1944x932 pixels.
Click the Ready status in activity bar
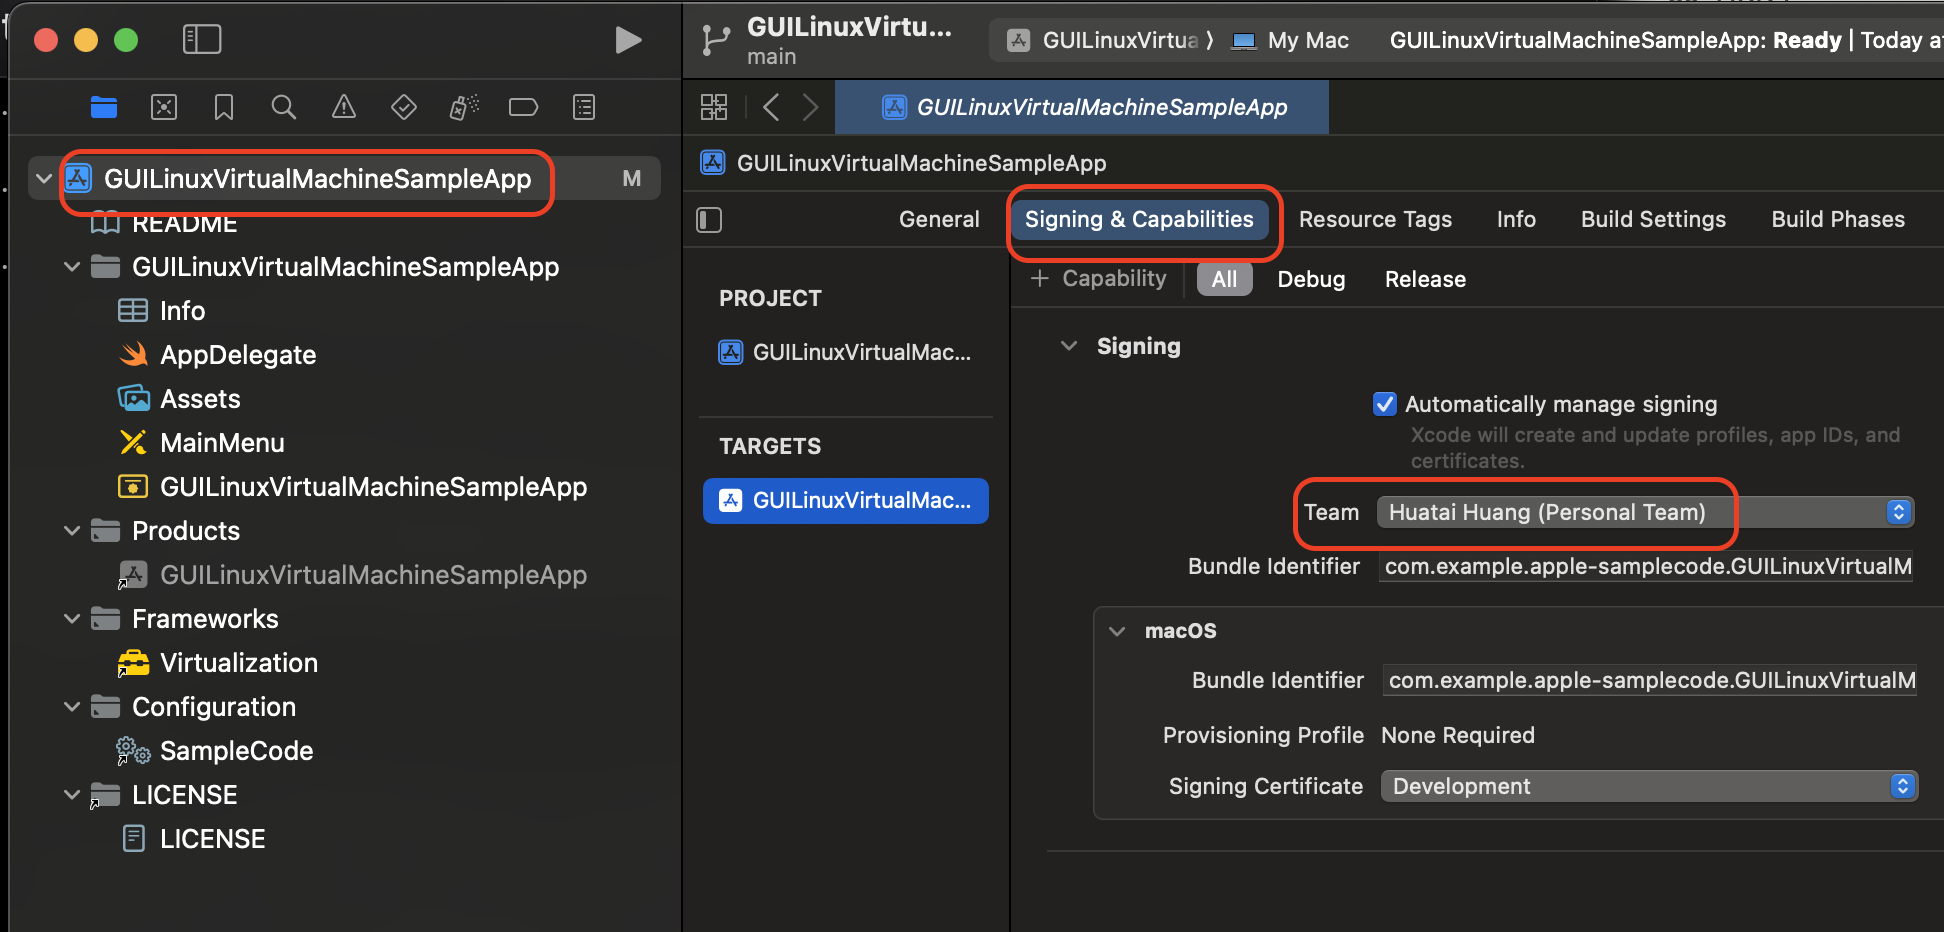(1807, 40)
